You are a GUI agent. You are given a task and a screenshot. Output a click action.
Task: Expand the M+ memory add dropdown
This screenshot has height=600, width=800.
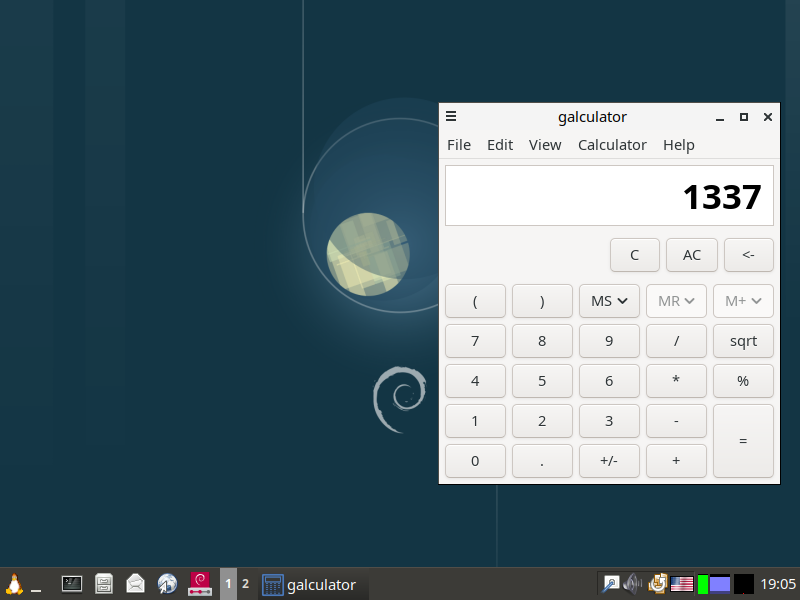coord(743,301)
